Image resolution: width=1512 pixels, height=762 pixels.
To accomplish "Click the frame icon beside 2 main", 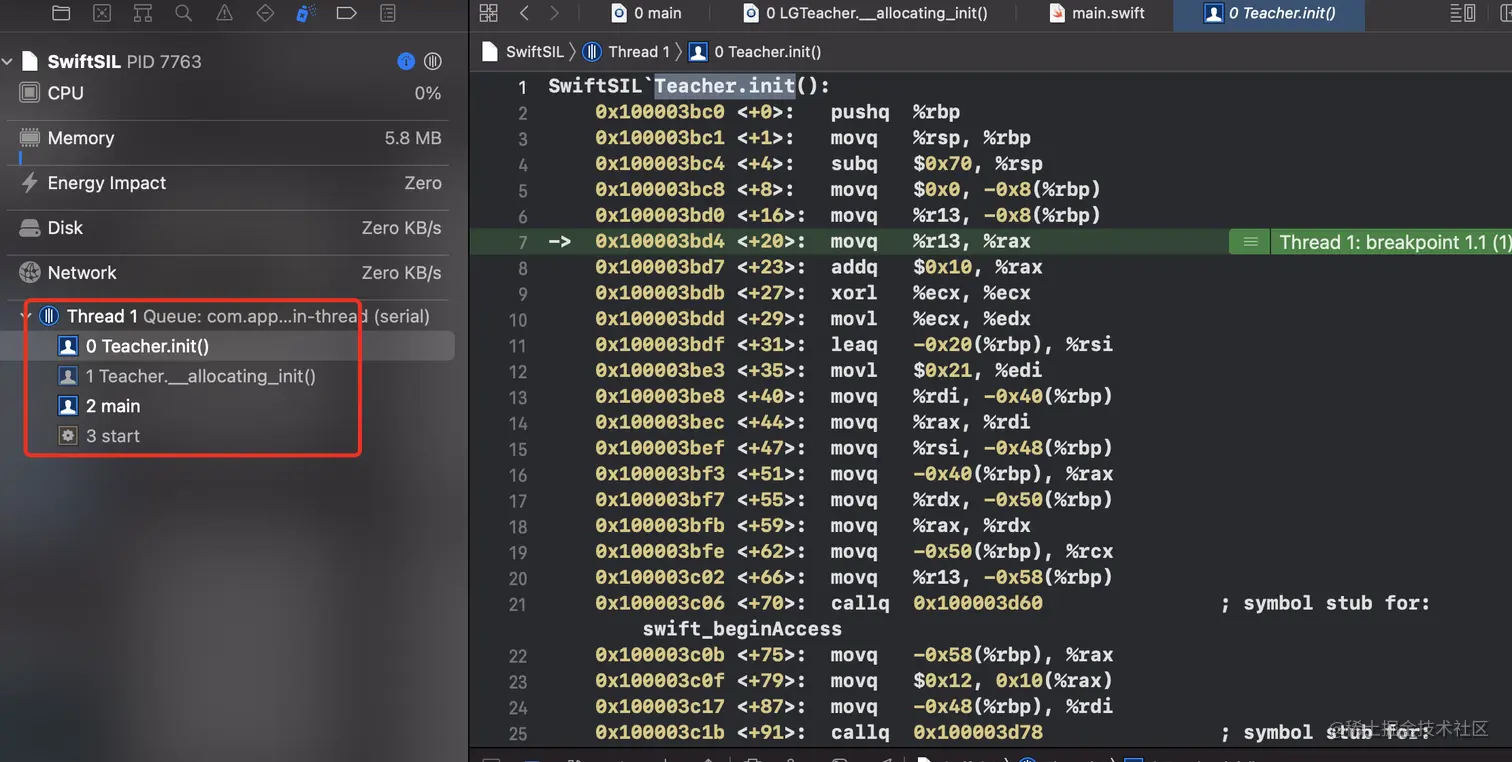I will (68, 406).
